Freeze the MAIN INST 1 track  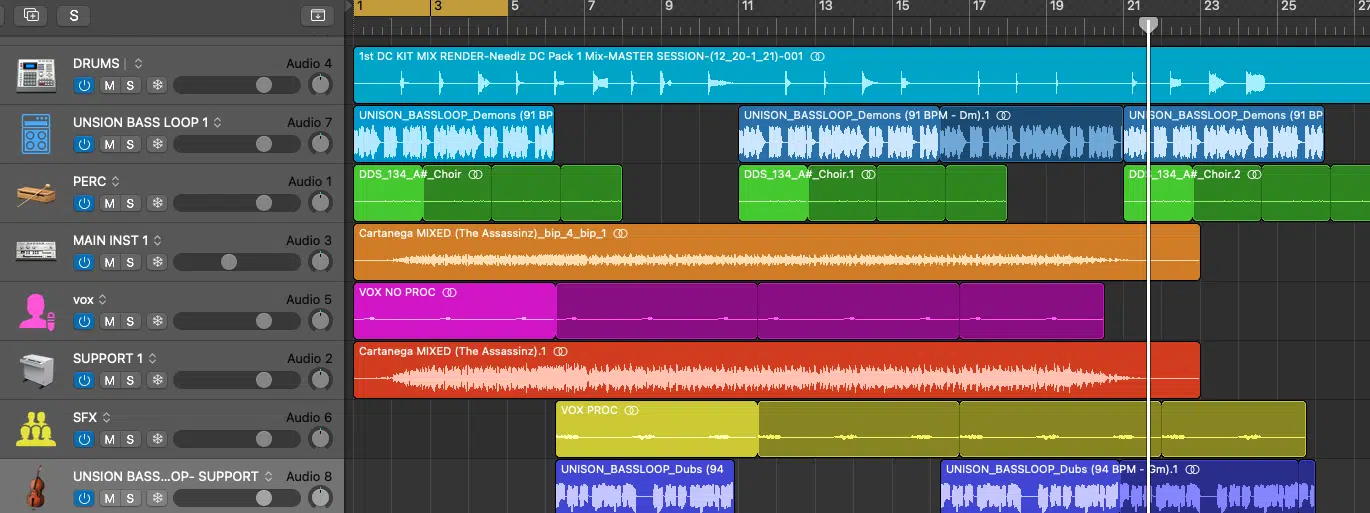(157, 262)
